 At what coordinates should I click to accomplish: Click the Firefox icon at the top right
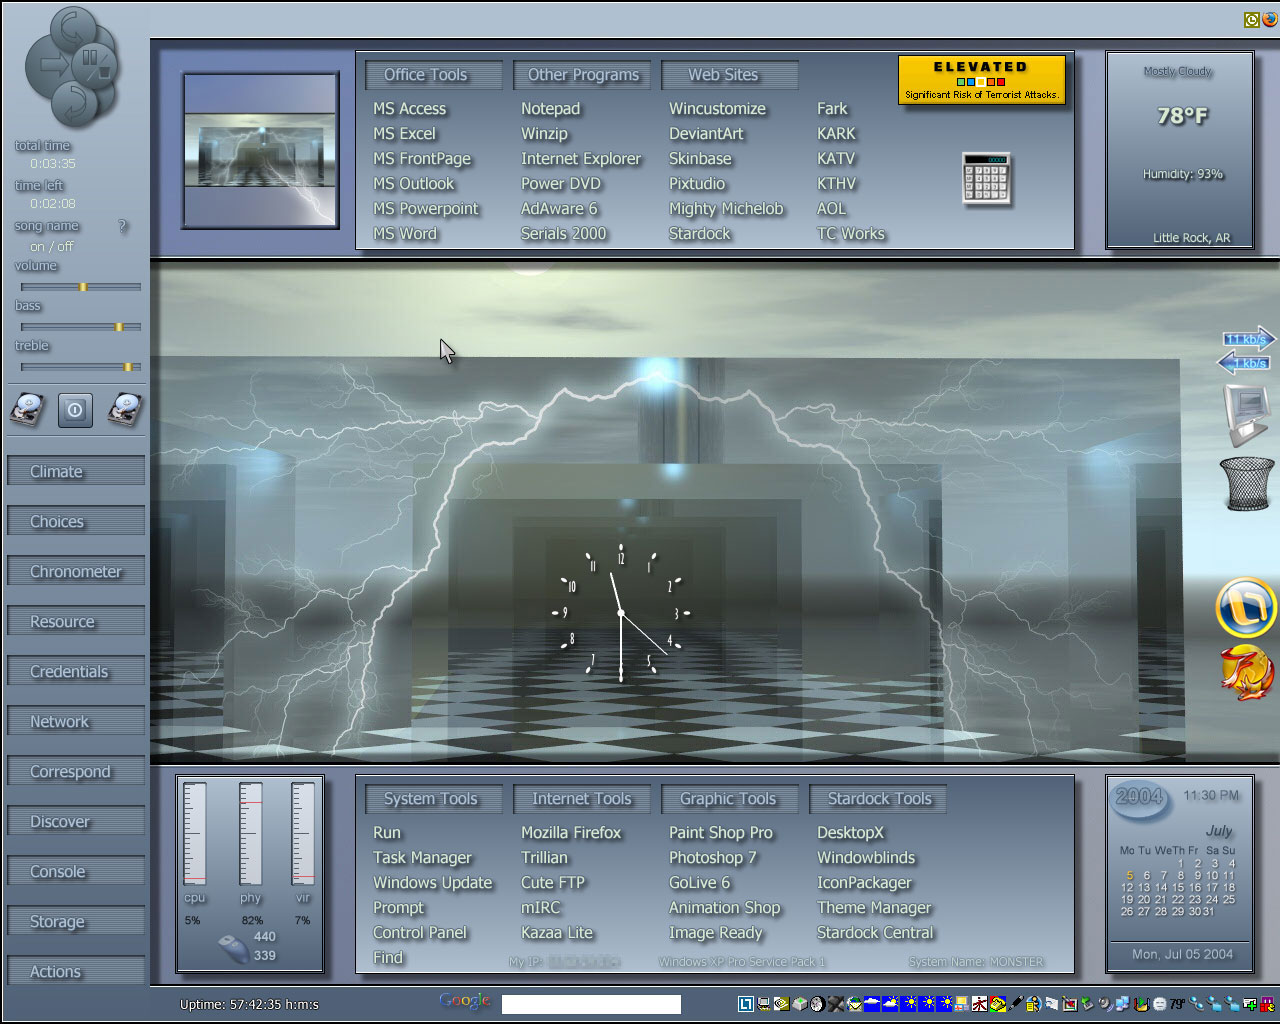(x=1270, y=19)
